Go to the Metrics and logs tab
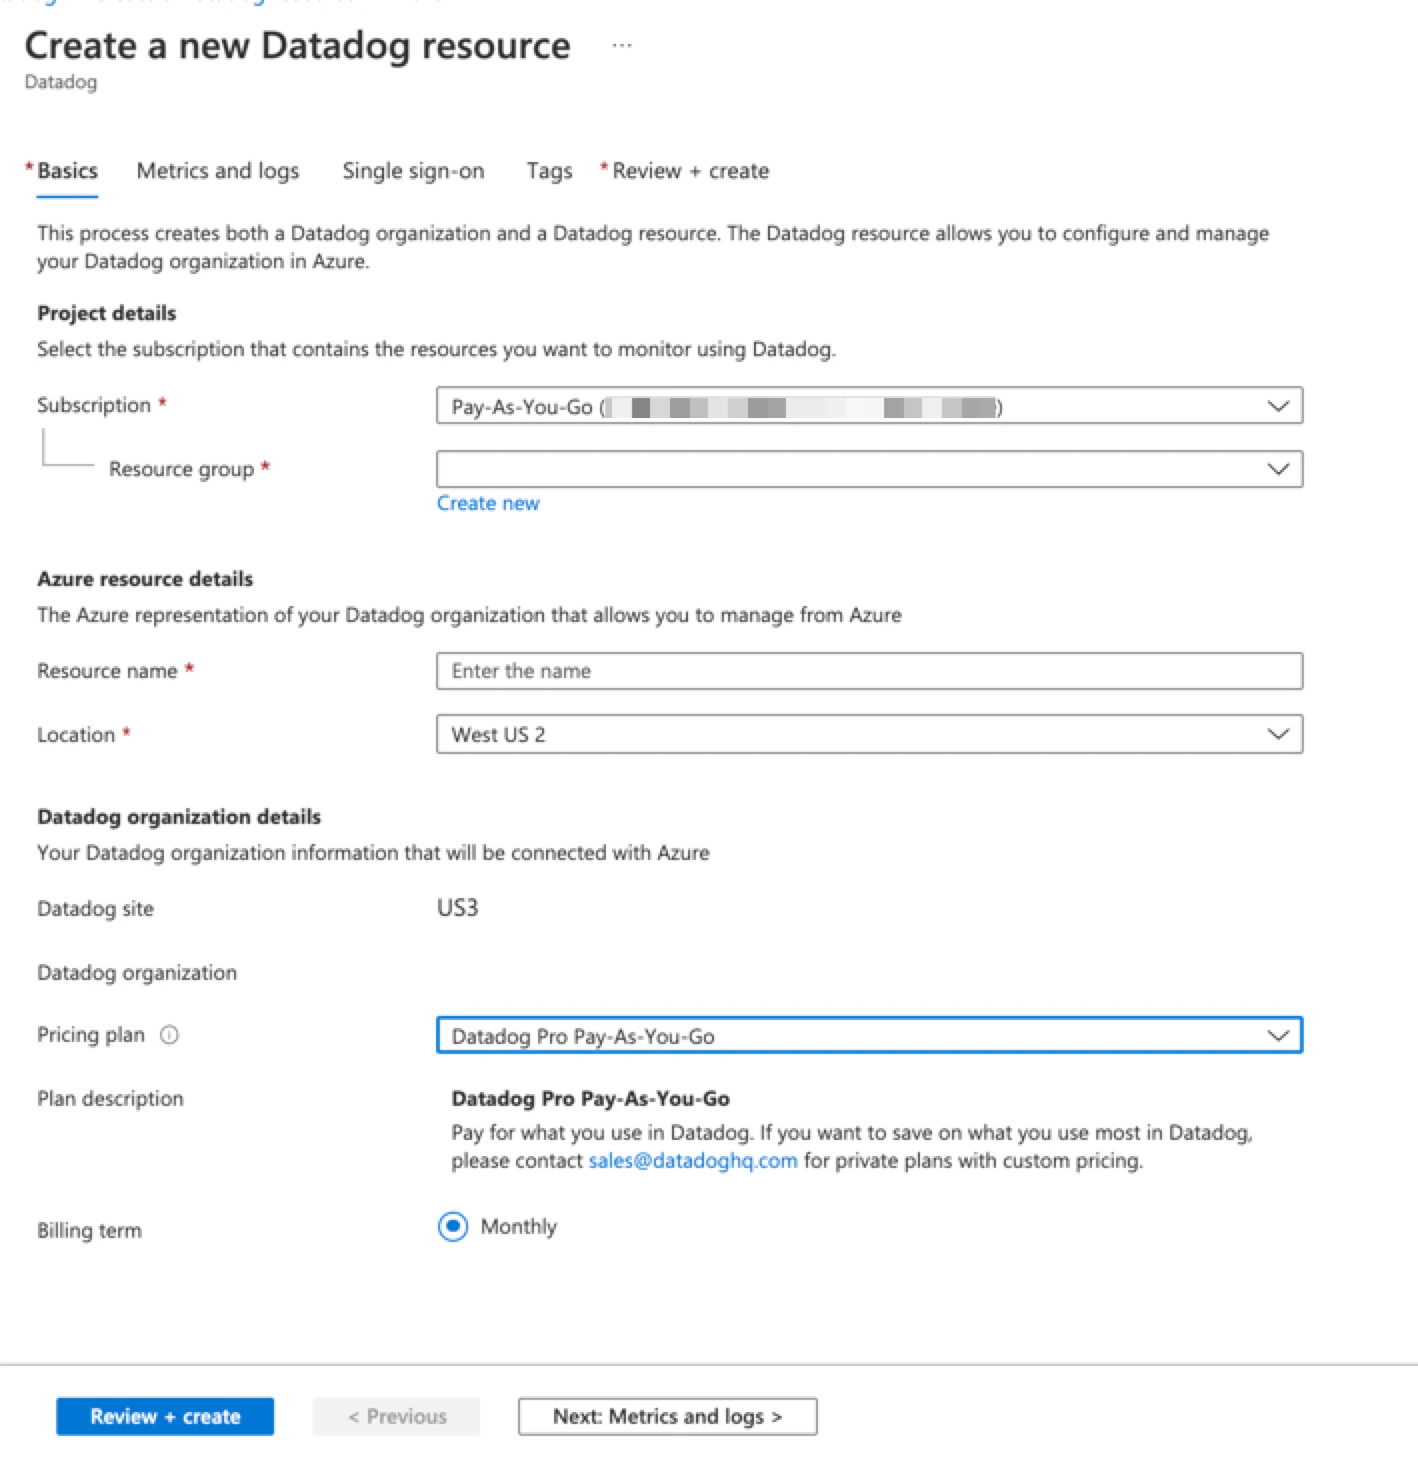This screenshot has width=1418, height=1458. 218,171
